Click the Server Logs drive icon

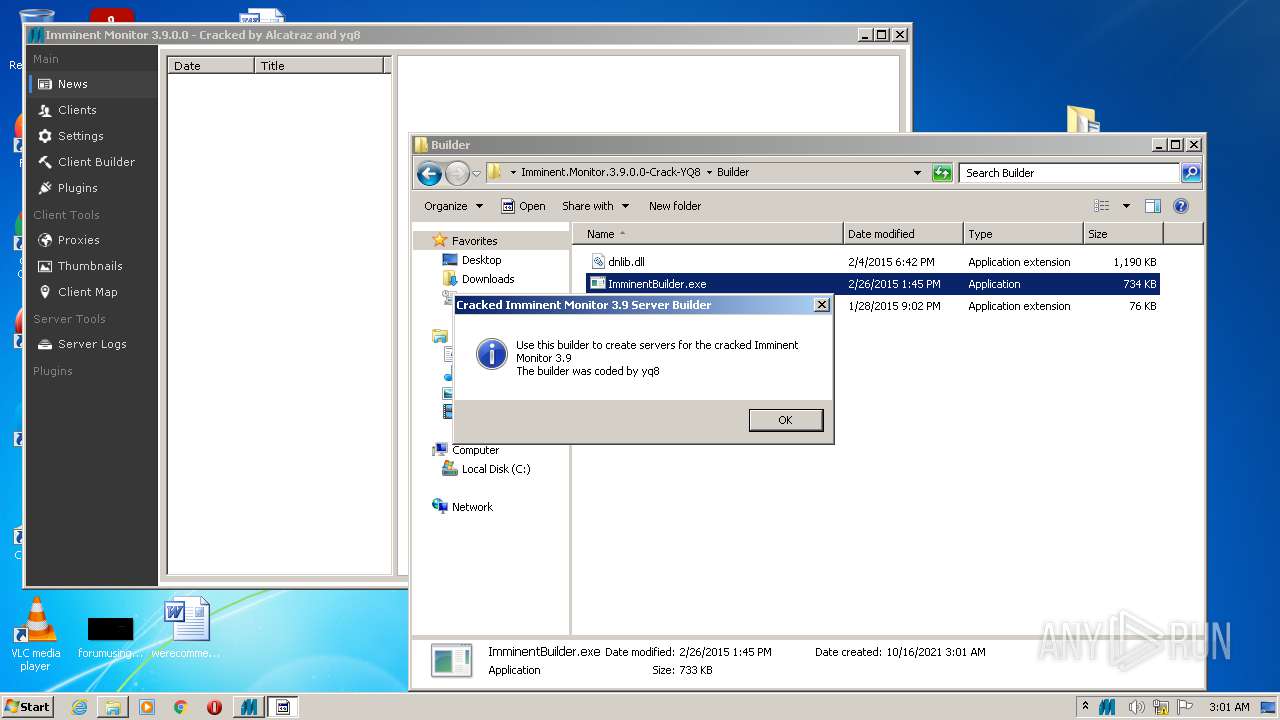click(45, 344)
